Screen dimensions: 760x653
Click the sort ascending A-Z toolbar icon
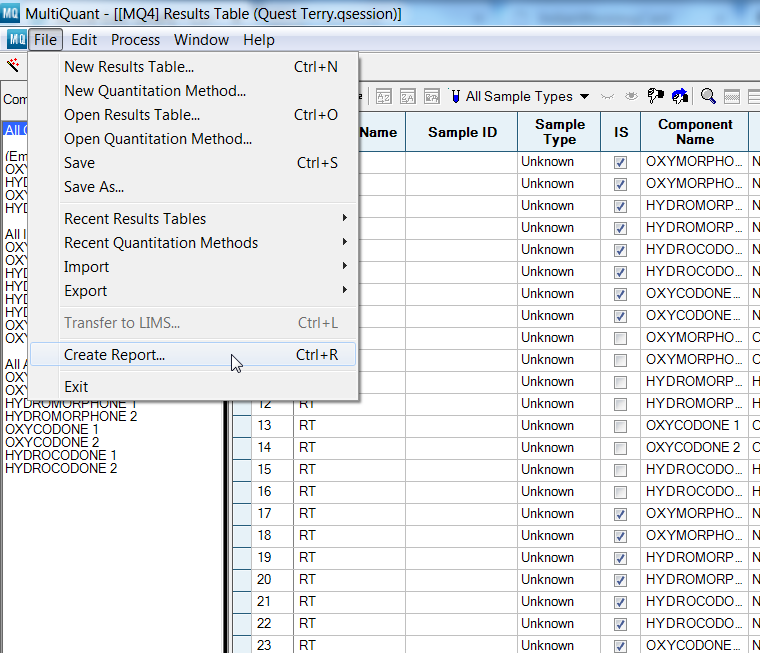tap(384, 97)
